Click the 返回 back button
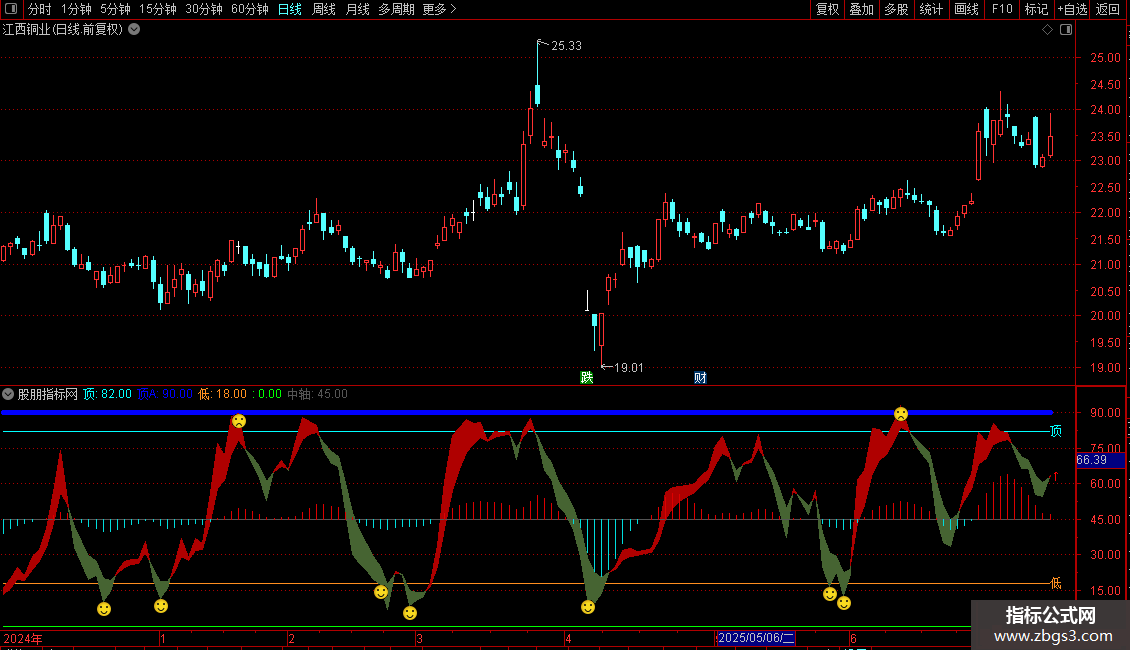1130x650 pixels. [x=1108, y=9]
